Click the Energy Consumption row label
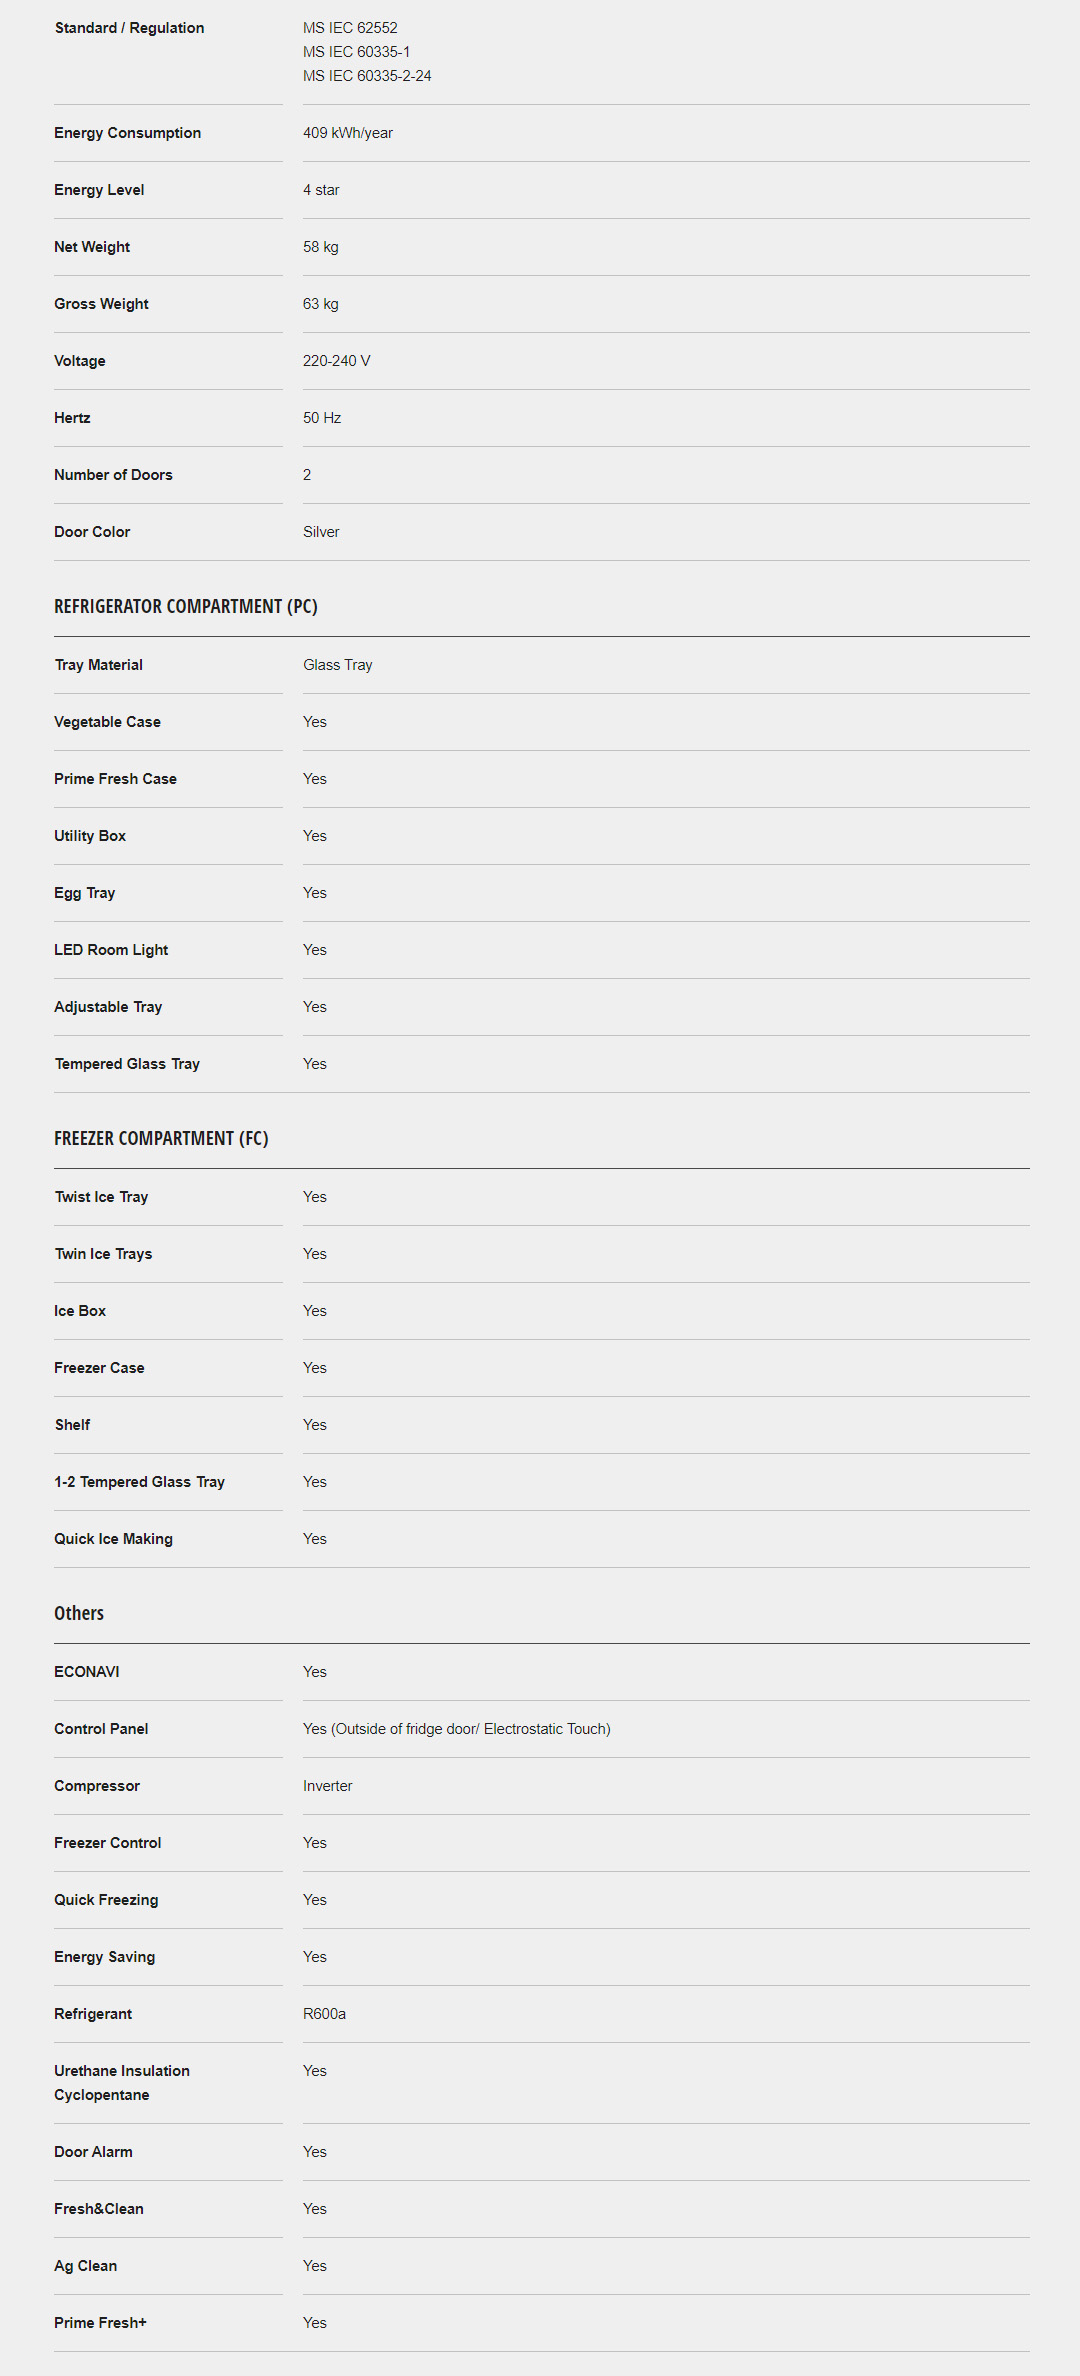 [x=127, y=133]
